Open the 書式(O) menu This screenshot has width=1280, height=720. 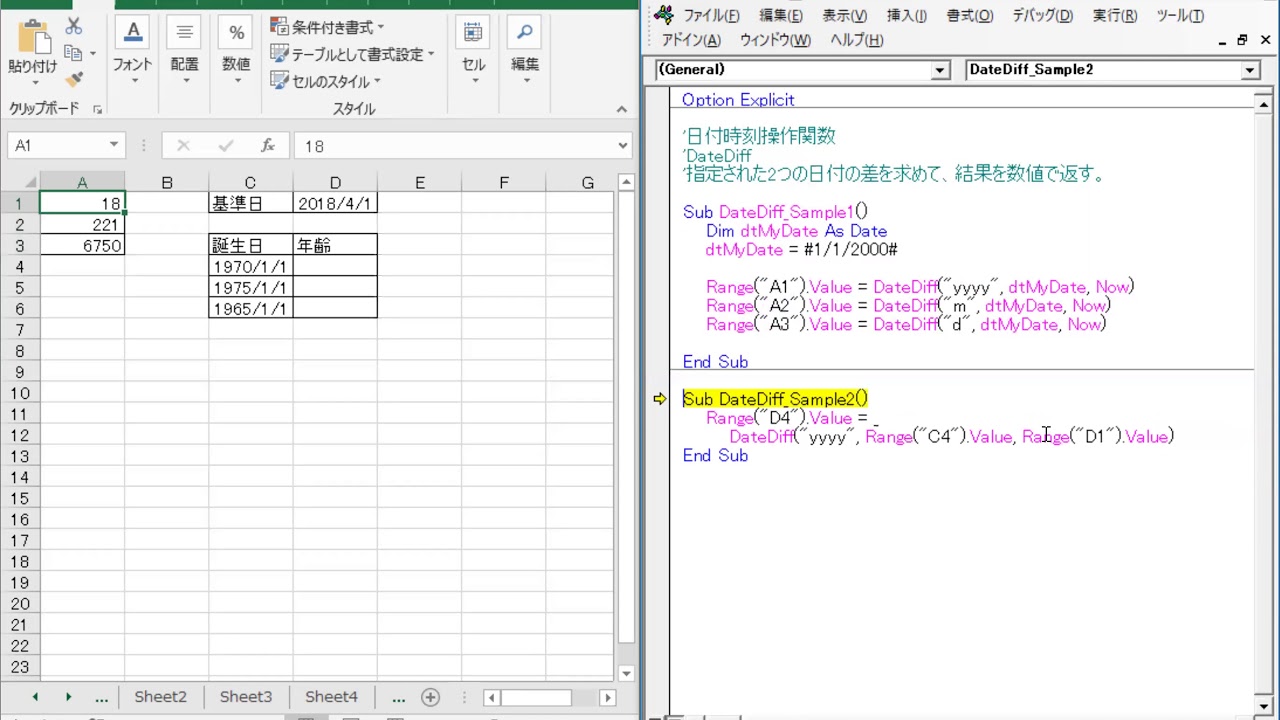point(970,16)
